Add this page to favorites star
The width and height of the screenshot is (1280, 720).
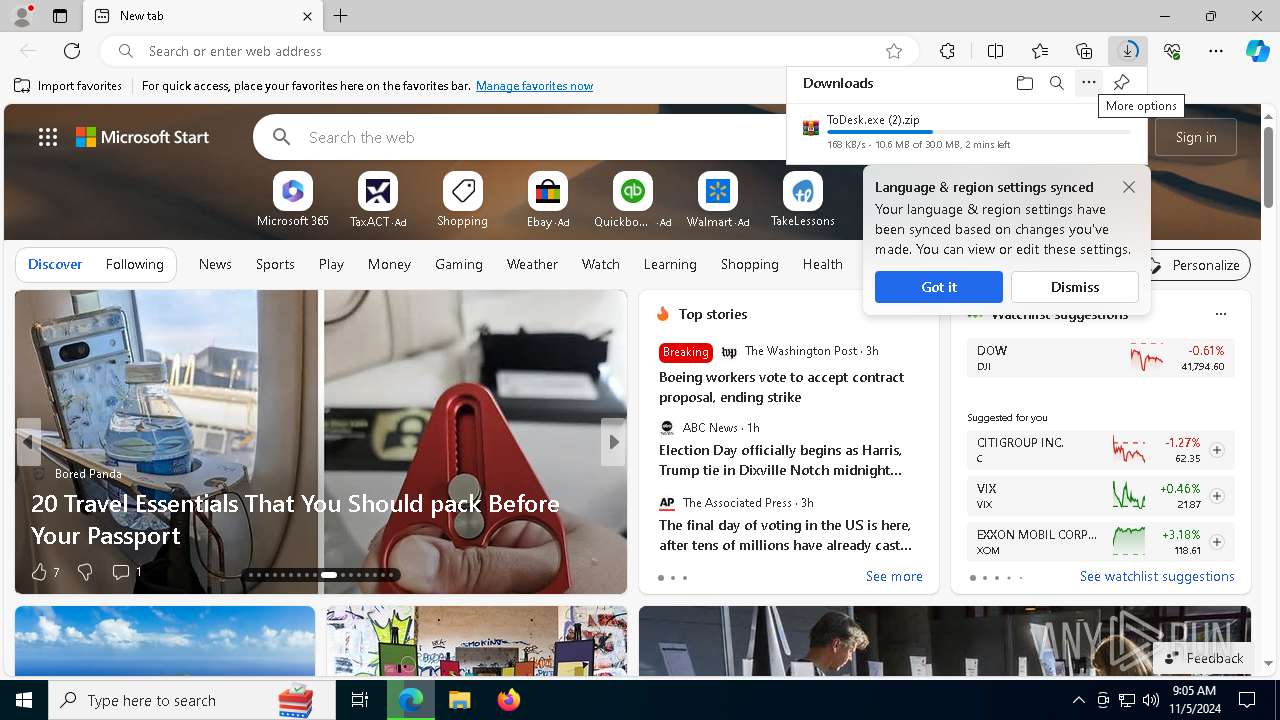(x=894, y=51)
